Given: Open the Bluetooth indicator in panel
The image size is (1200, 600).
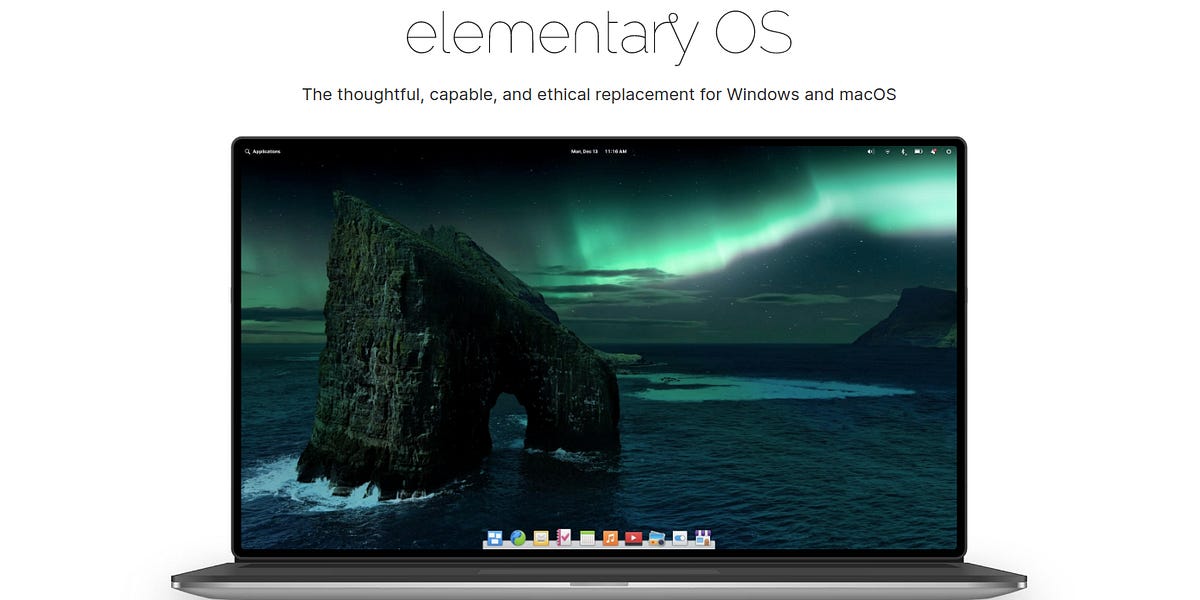Looking at the screenshot, I should [904, 151].
